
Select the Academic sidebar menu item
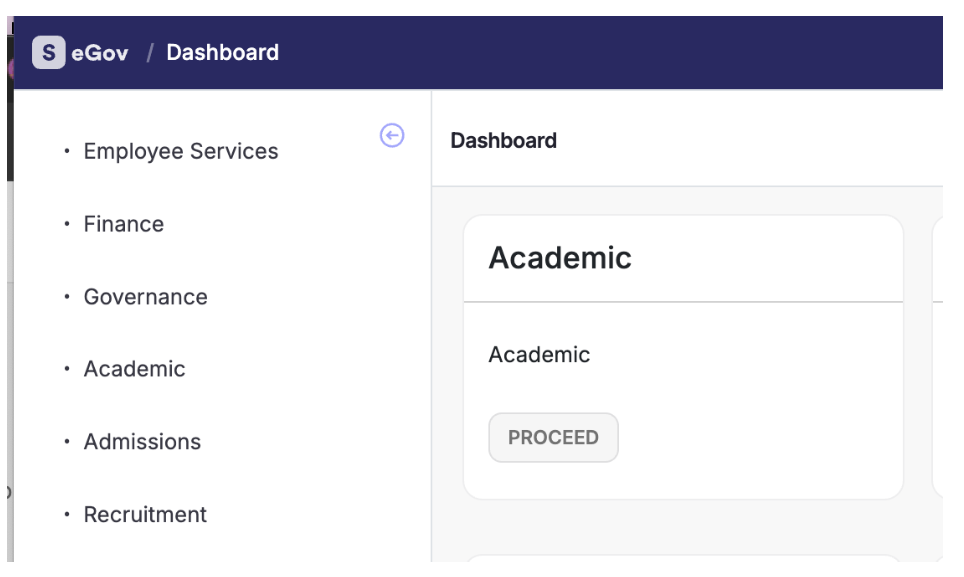134,370
